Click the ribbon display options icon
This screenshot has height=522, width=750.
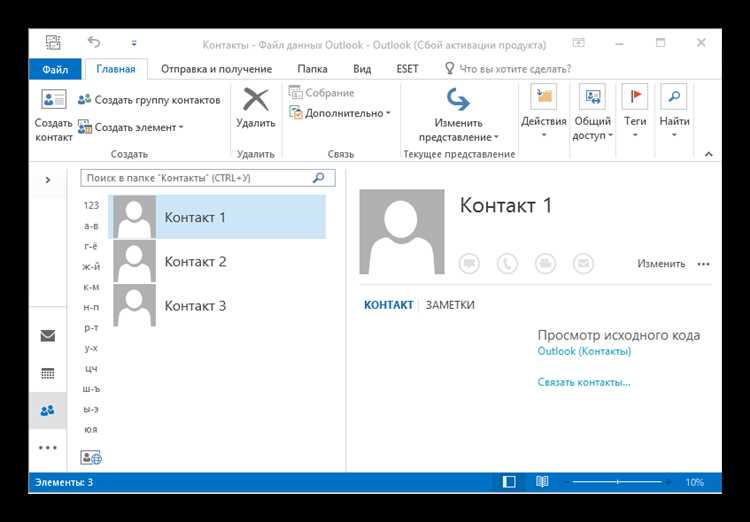tap(578, 43)
